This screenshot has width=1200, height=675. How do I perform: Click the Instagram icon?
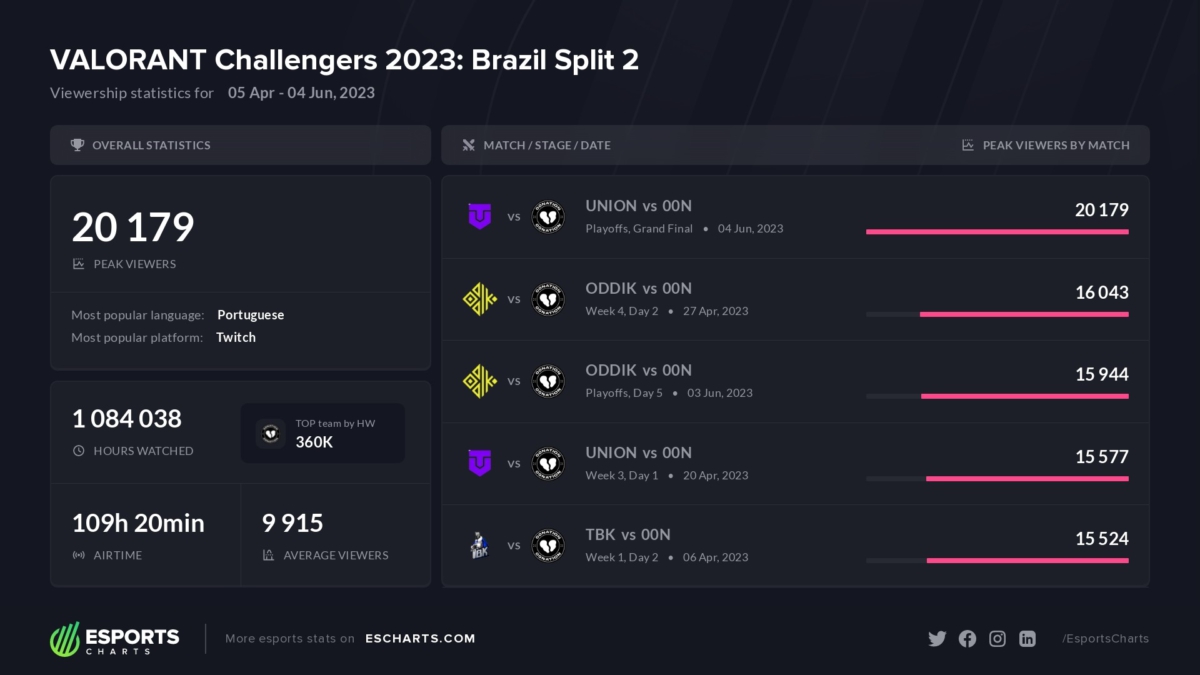[x=997, y=639]
